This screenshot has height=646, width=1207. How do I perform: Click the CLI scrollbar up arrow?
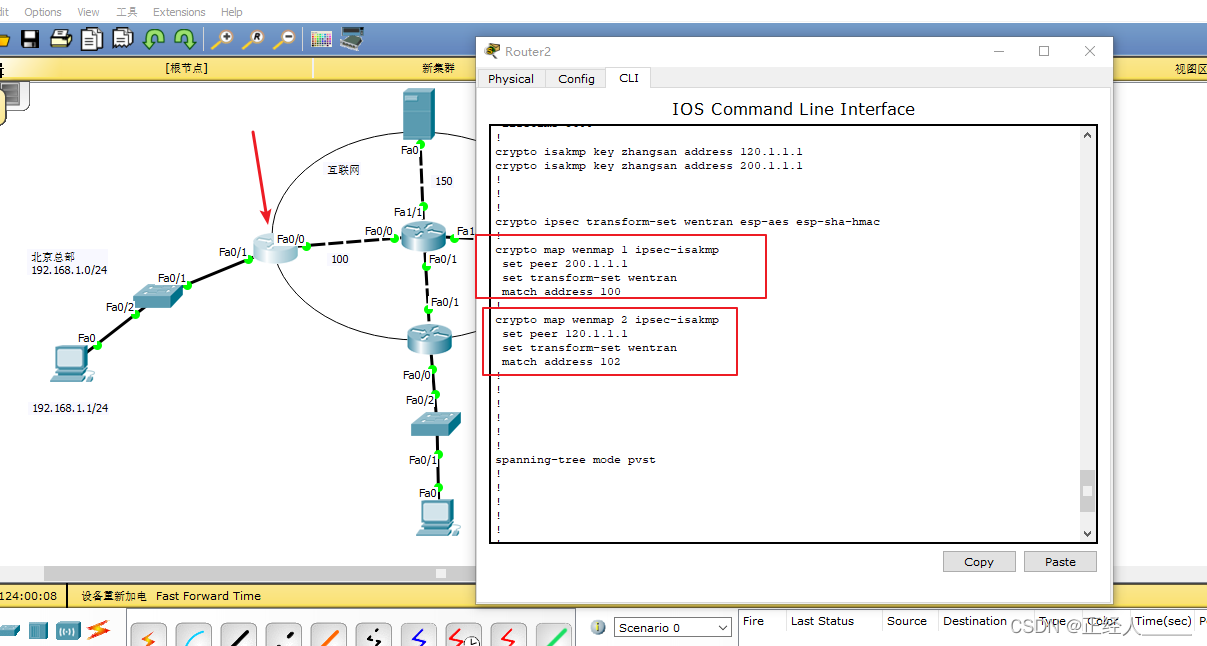1087,135
